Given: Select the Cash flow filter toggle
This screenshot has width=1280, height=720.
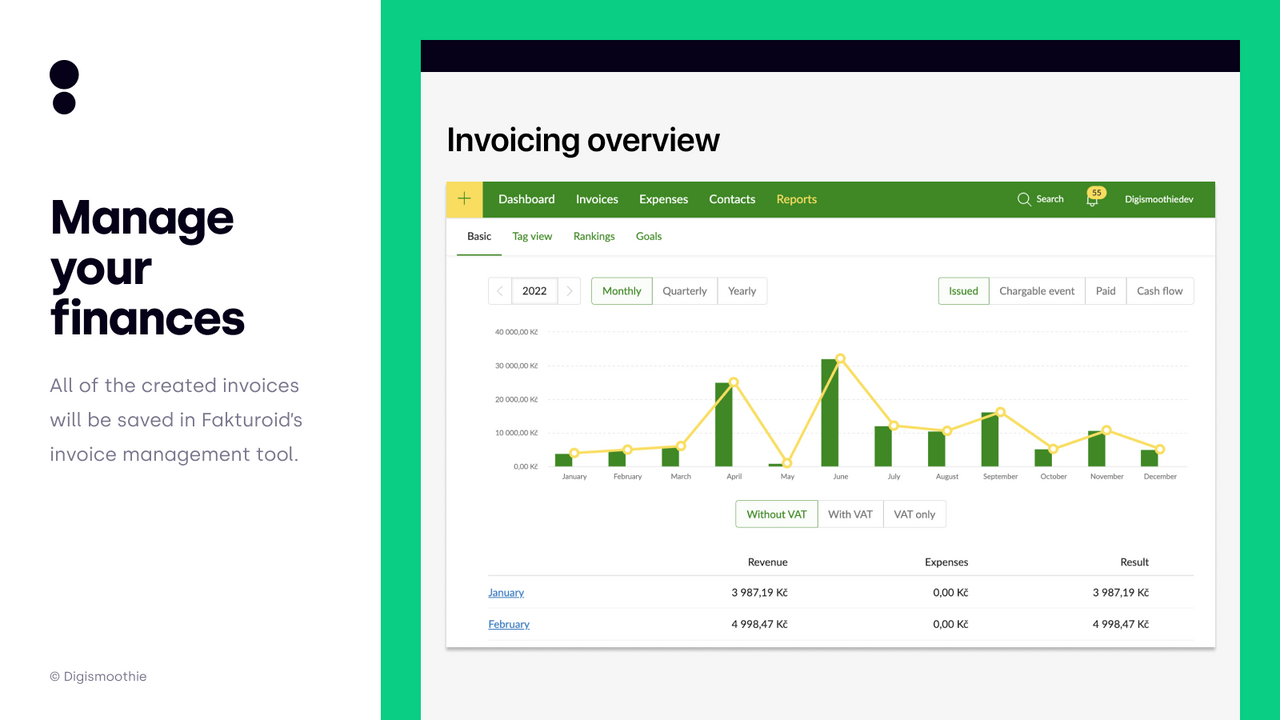Looking at the screenshot, I should (x=1160, y=291).
